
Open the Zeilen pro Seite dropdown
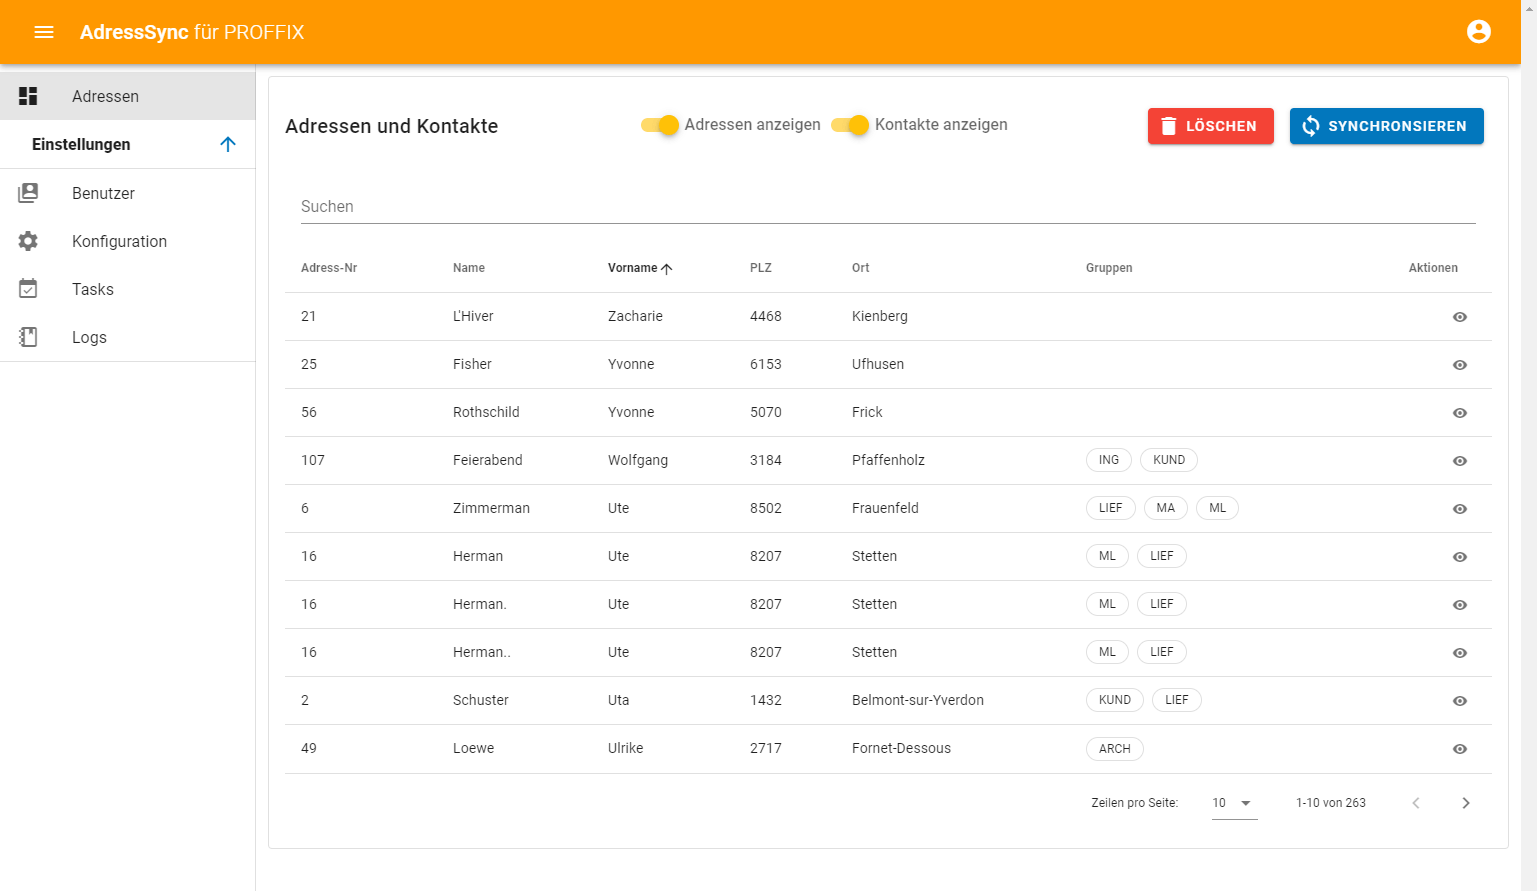click(1233, 803)
